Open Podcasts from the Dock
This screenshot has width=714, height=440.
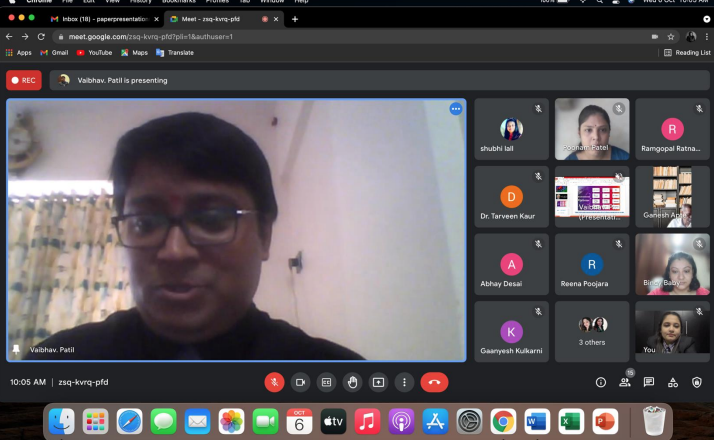pyautogui.click(x=401, y=421)
